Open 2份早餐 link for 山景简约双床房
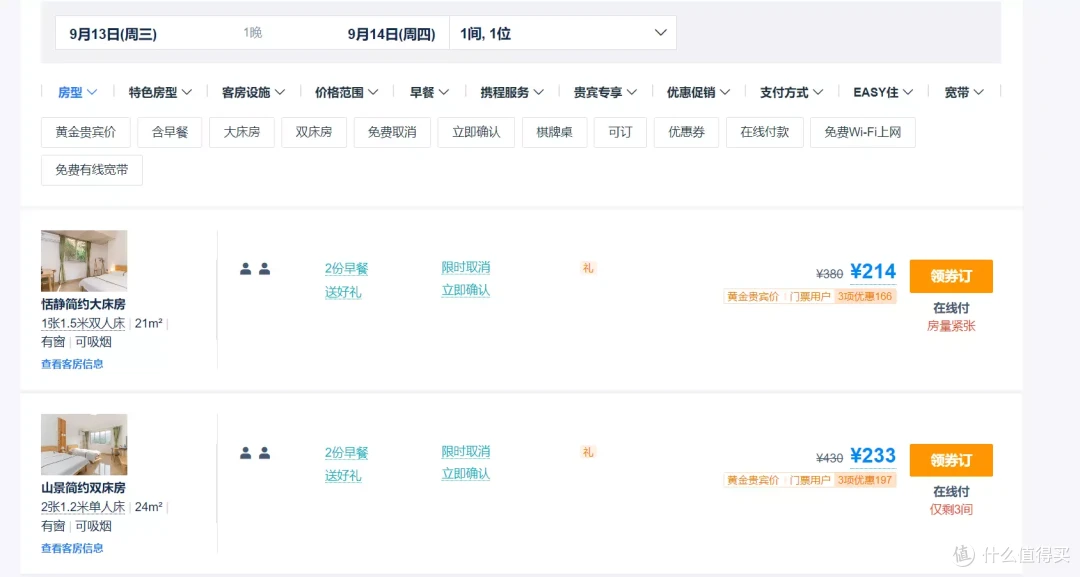The width and height of the screenshot is (1080, 577). (x=346, y=452)
